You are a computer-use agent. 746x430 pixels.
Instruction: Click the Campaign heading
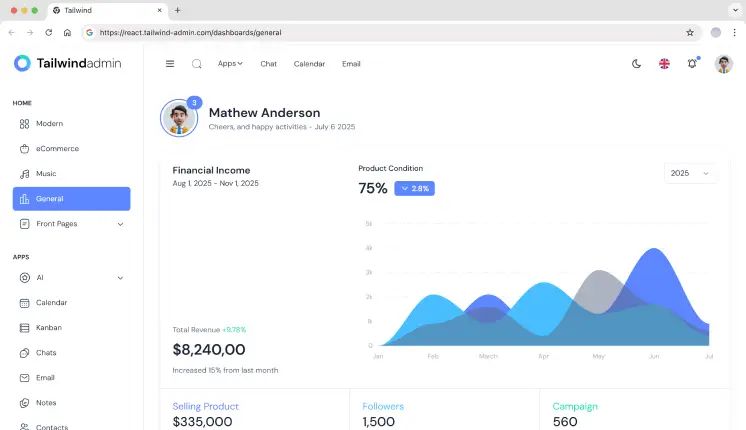575,406
